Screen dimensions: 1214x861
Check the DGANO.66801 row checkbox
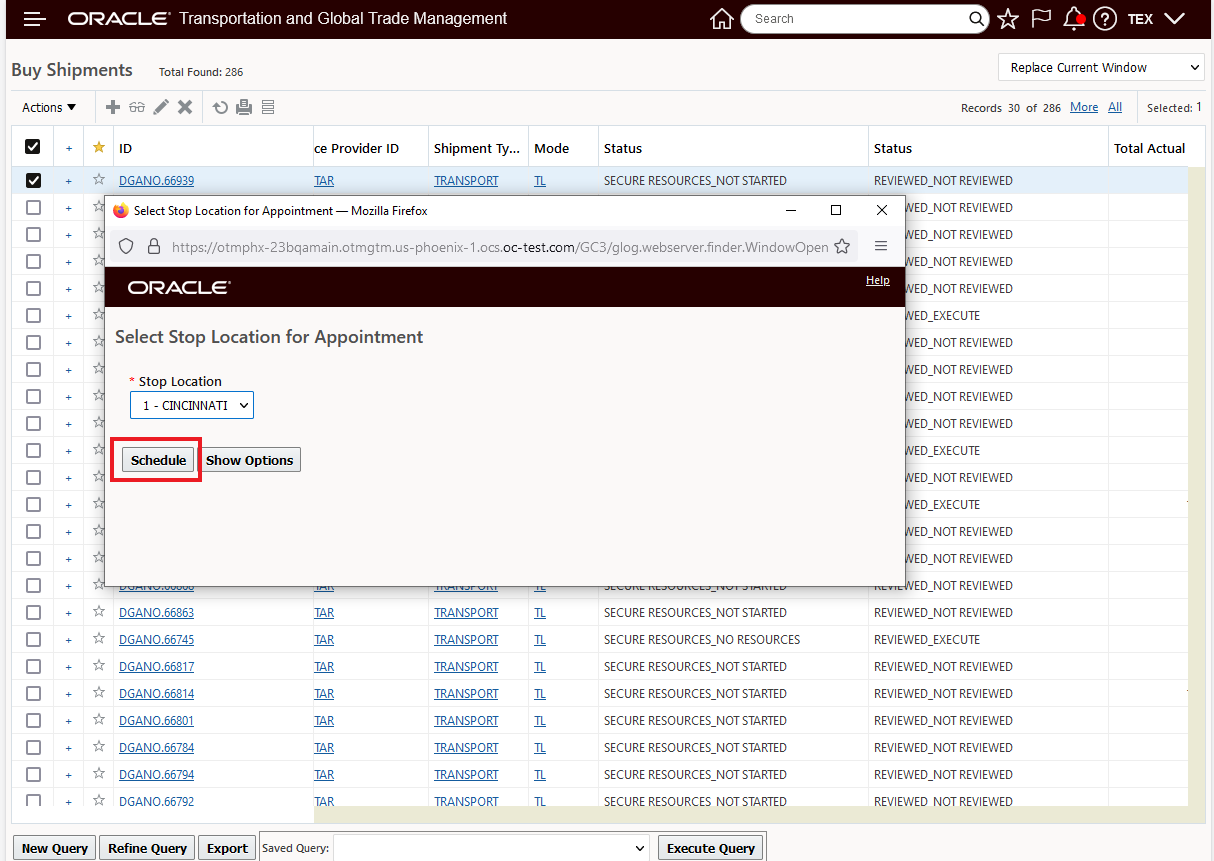[x=33, y=720]
